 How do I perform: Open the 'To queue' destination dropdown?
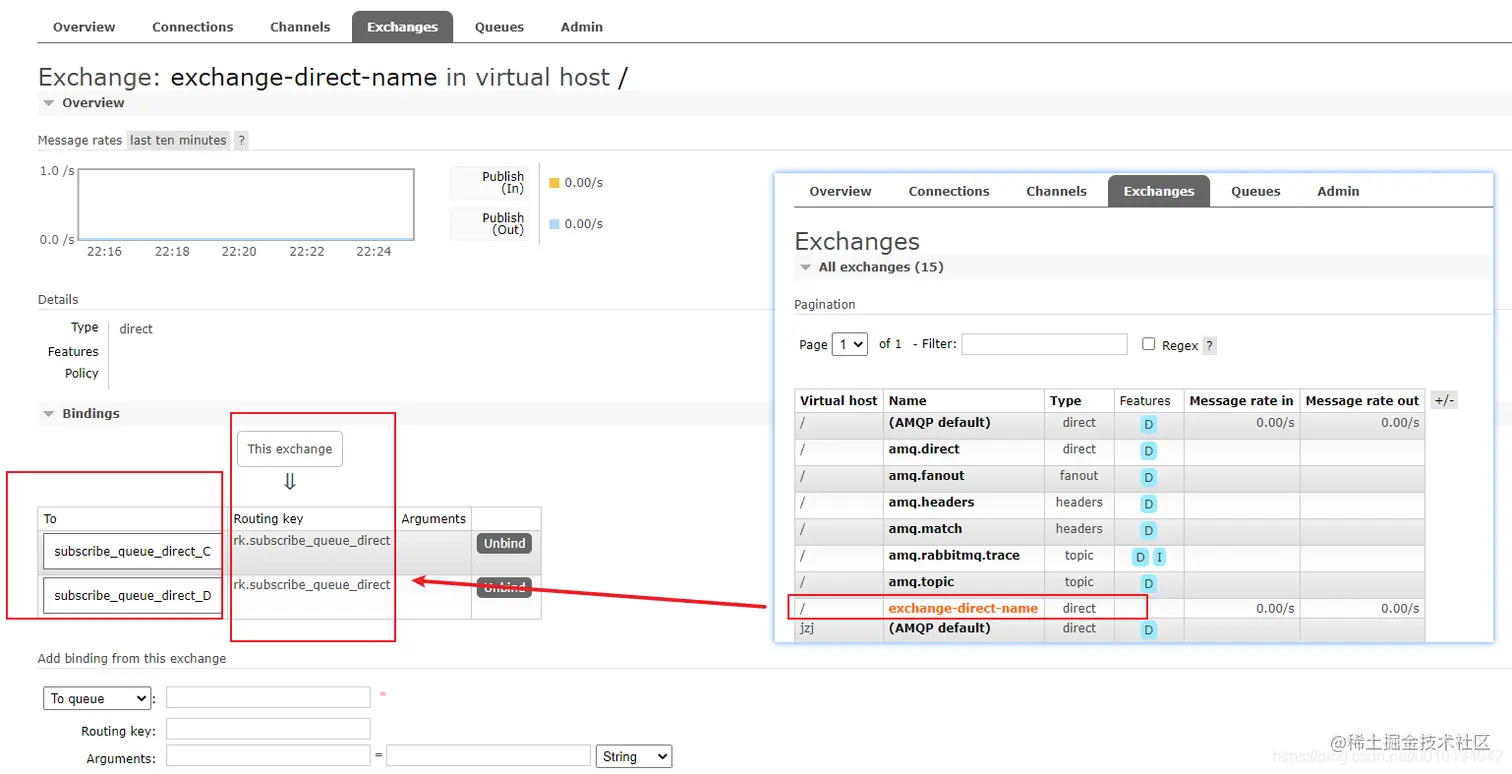coord(97,698)
